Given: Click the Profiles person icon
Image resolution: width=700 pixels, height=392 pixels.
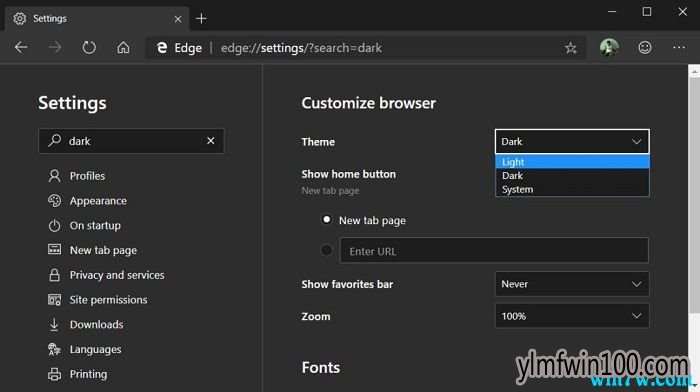Looking at the screenshot, I should coord(54,176).
